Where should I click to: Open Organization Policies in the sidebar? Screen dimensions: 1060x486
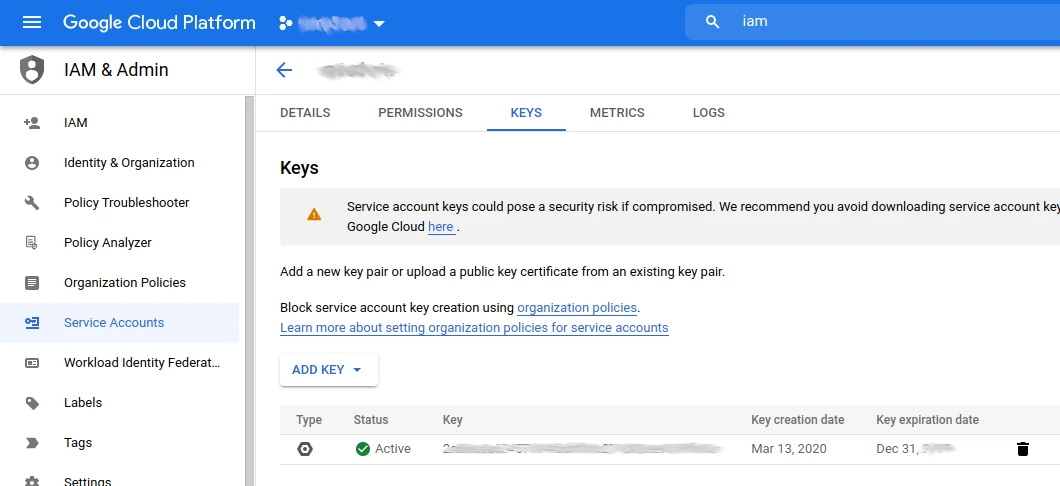tap(124, 283)
